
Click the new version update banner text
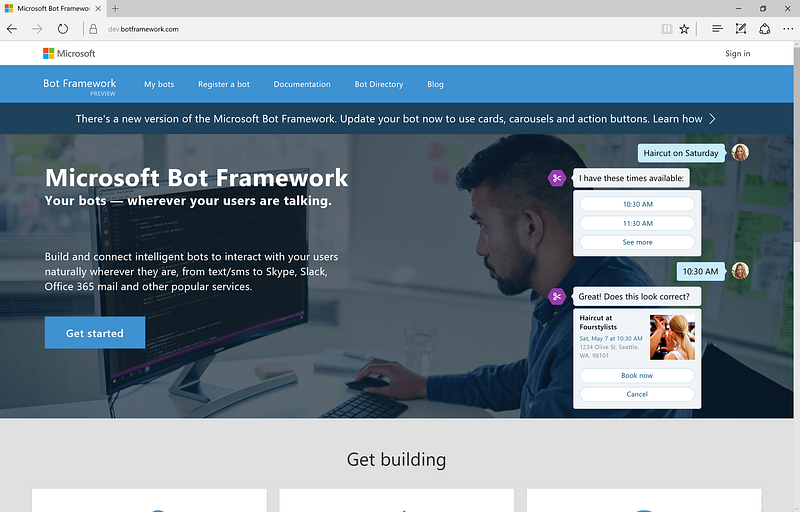[x=389, y=119]
